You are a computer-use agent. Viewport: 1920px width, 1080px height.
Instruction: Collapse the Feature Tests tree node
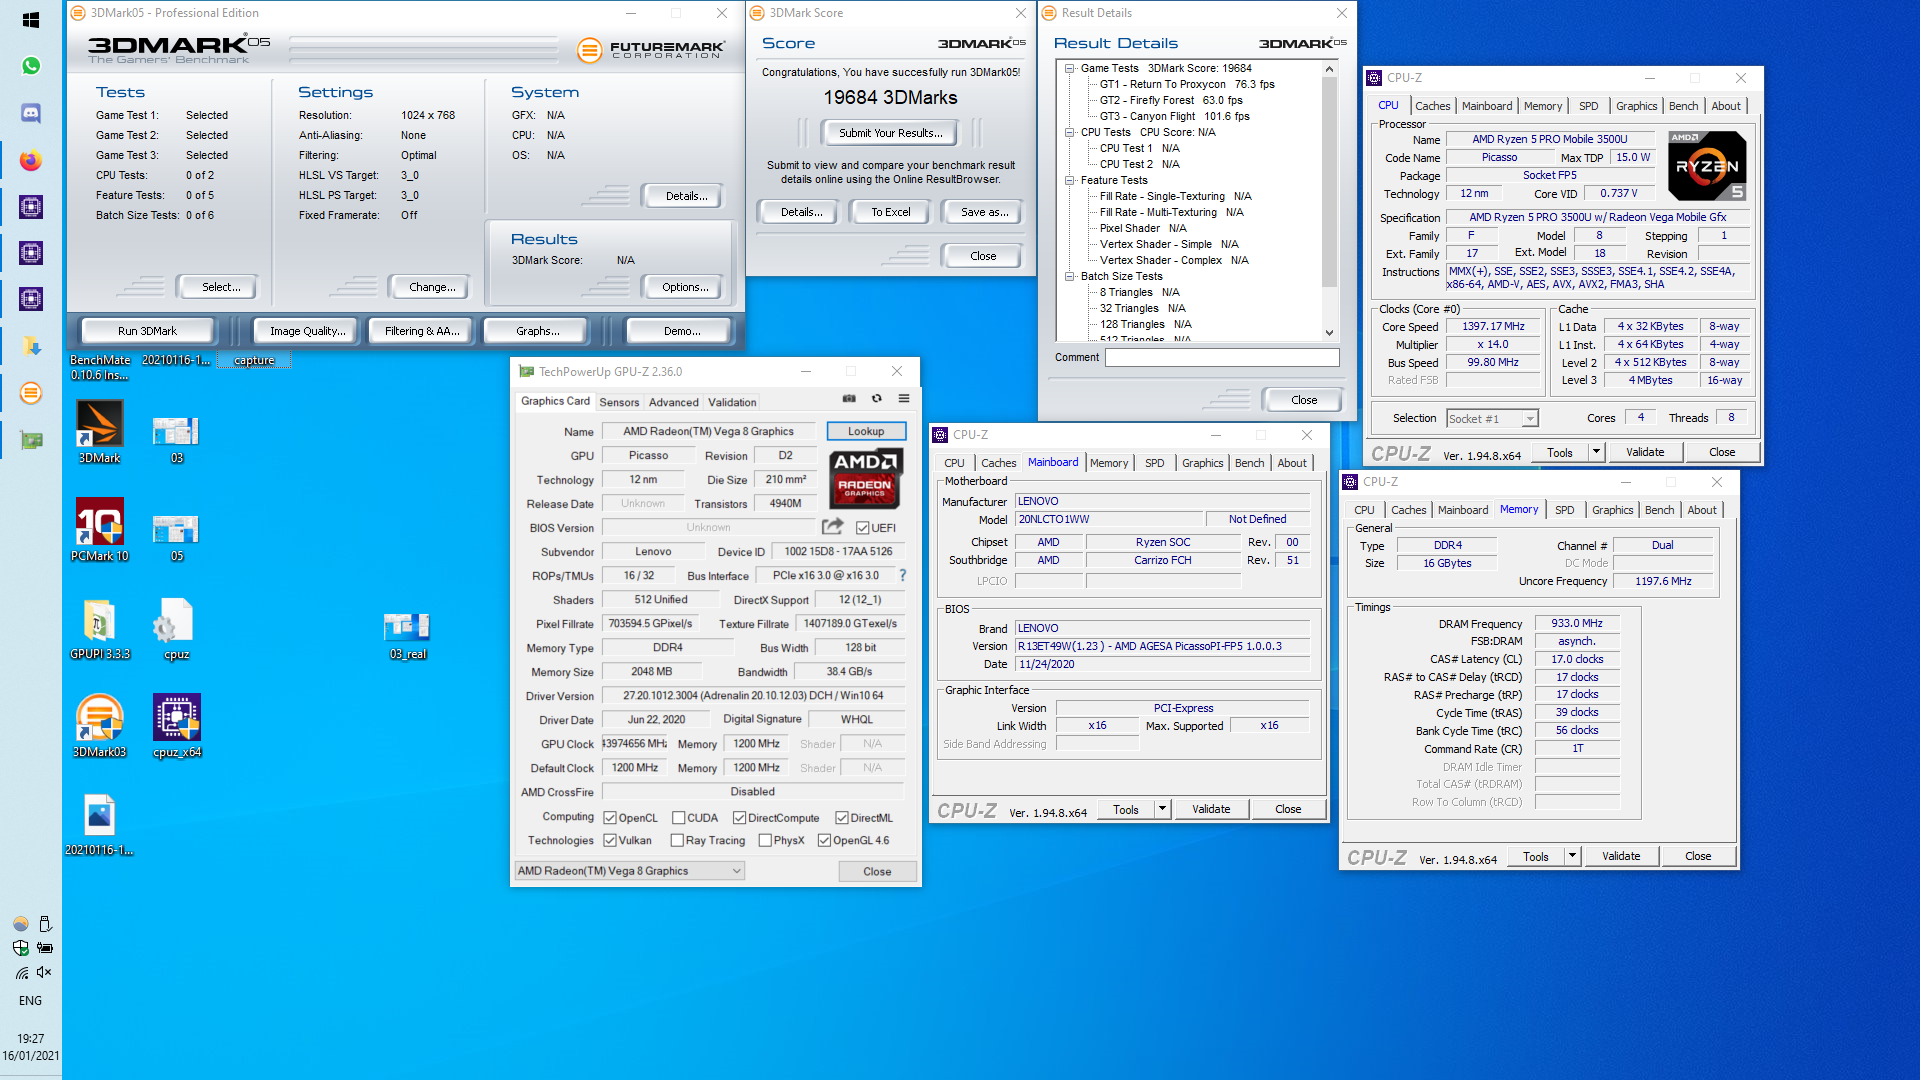(x=1069, y=181)
